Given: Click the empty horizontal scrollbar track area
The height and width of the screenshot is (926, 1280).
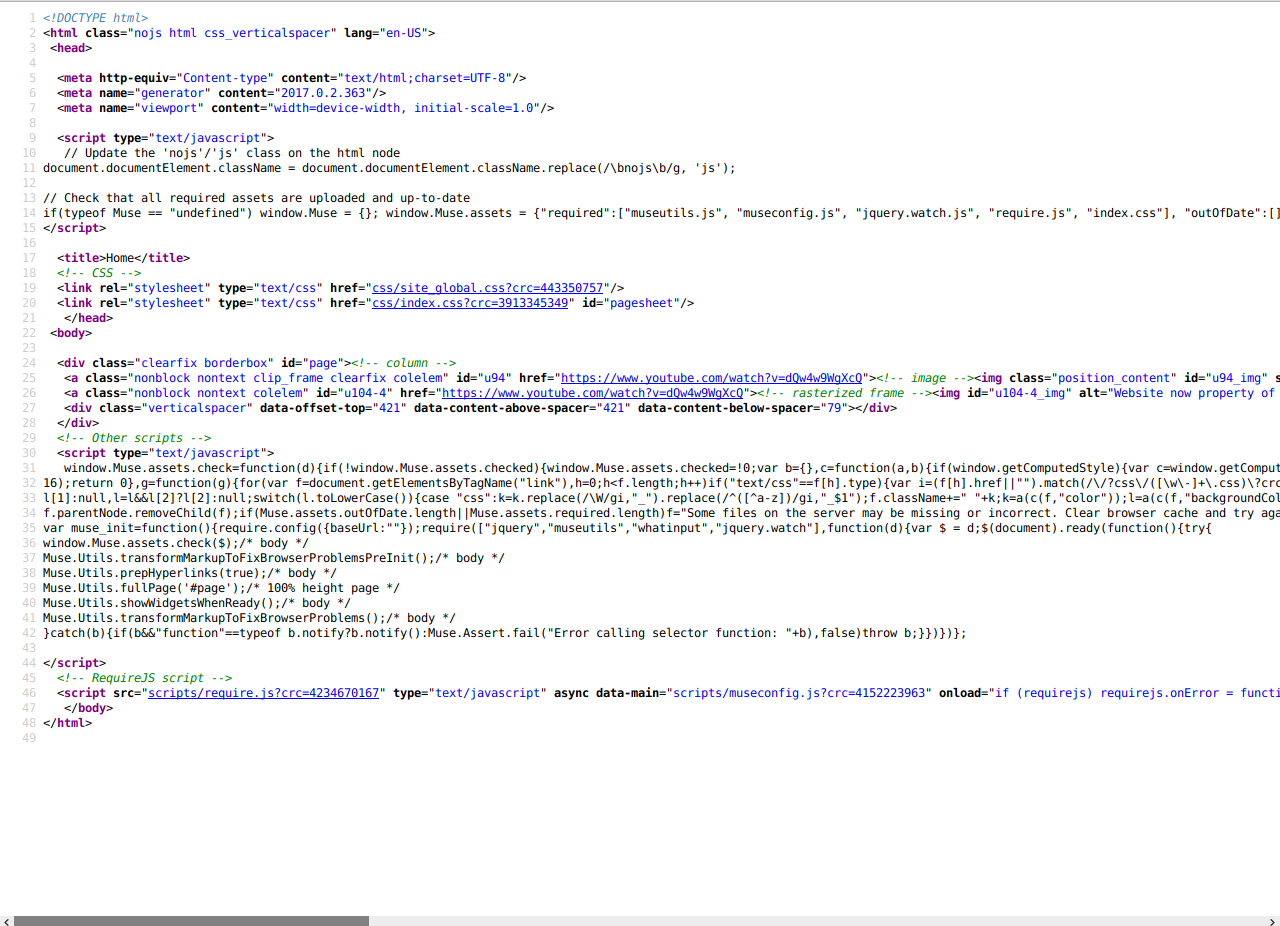Looking at the screenshot, I should [800, 920].
